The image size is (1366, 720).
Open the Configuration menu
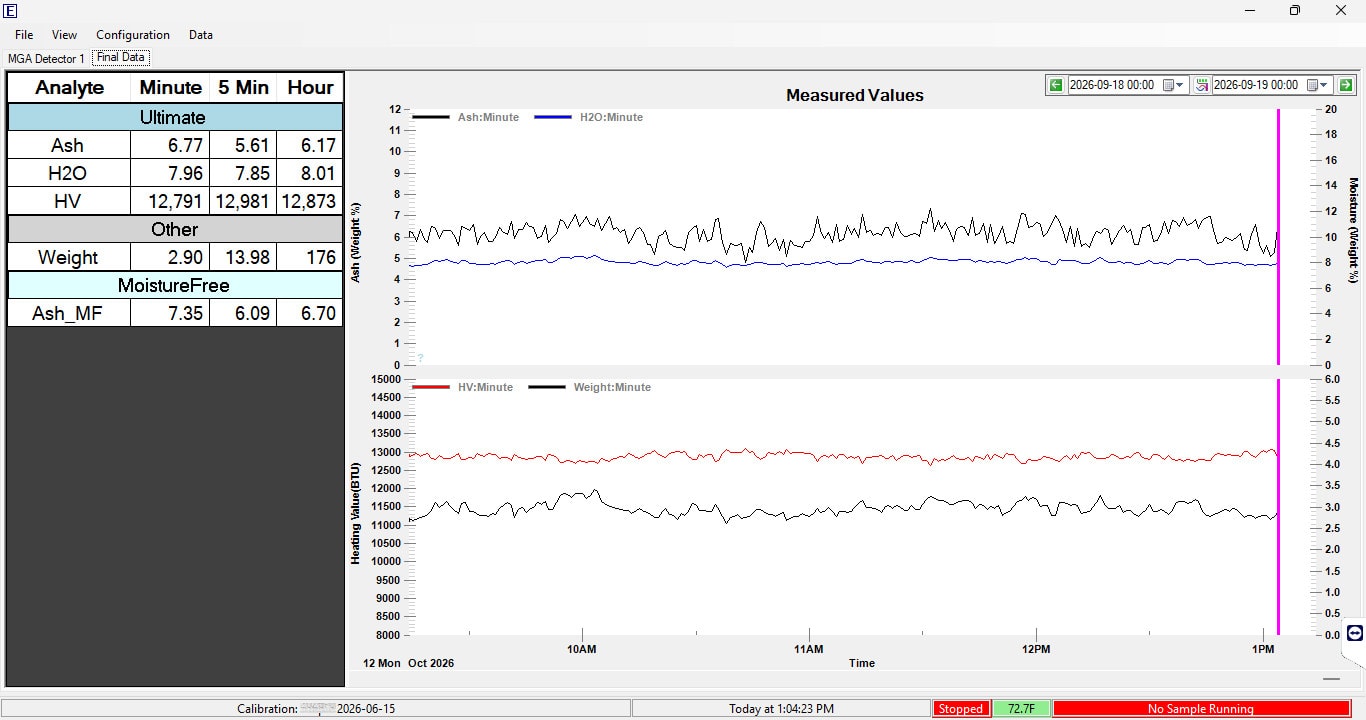click(133, 34)
